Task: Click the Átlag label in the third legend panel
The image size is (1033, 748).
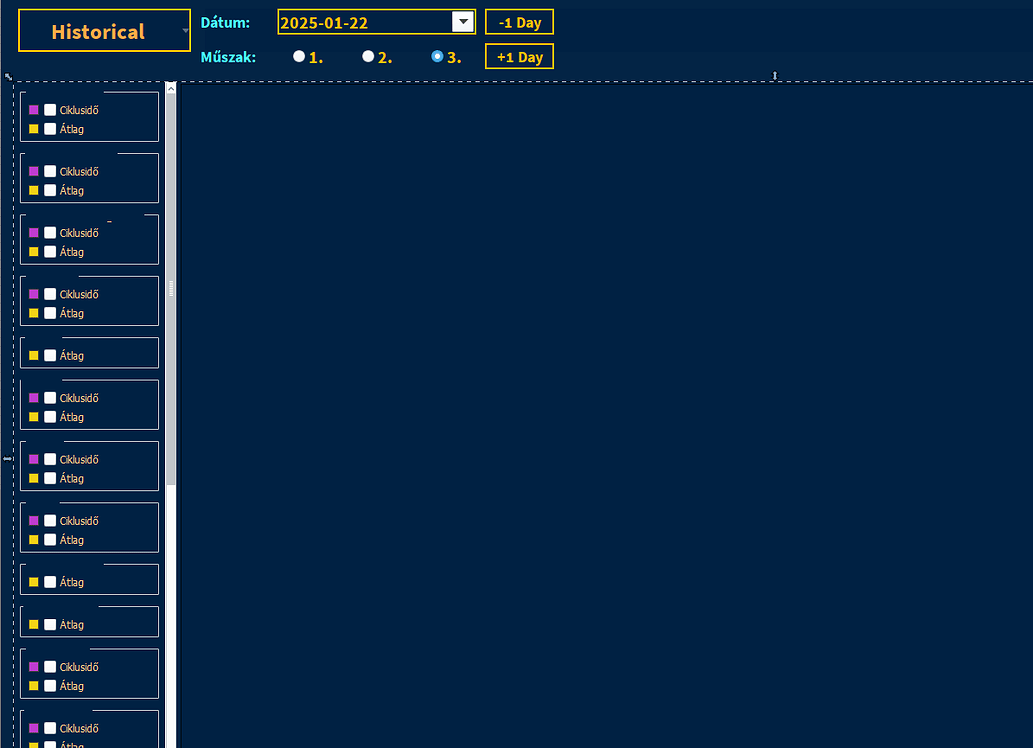Action: point(70,252)
